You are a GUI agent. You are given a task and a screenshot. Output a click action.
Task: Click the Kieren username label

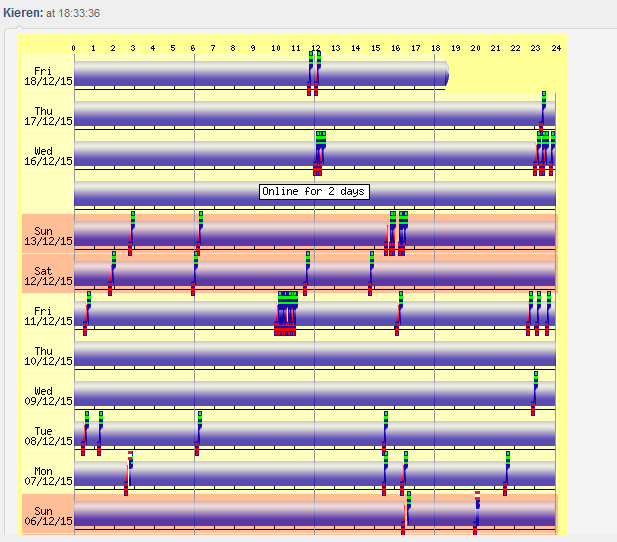click(23, 13)
